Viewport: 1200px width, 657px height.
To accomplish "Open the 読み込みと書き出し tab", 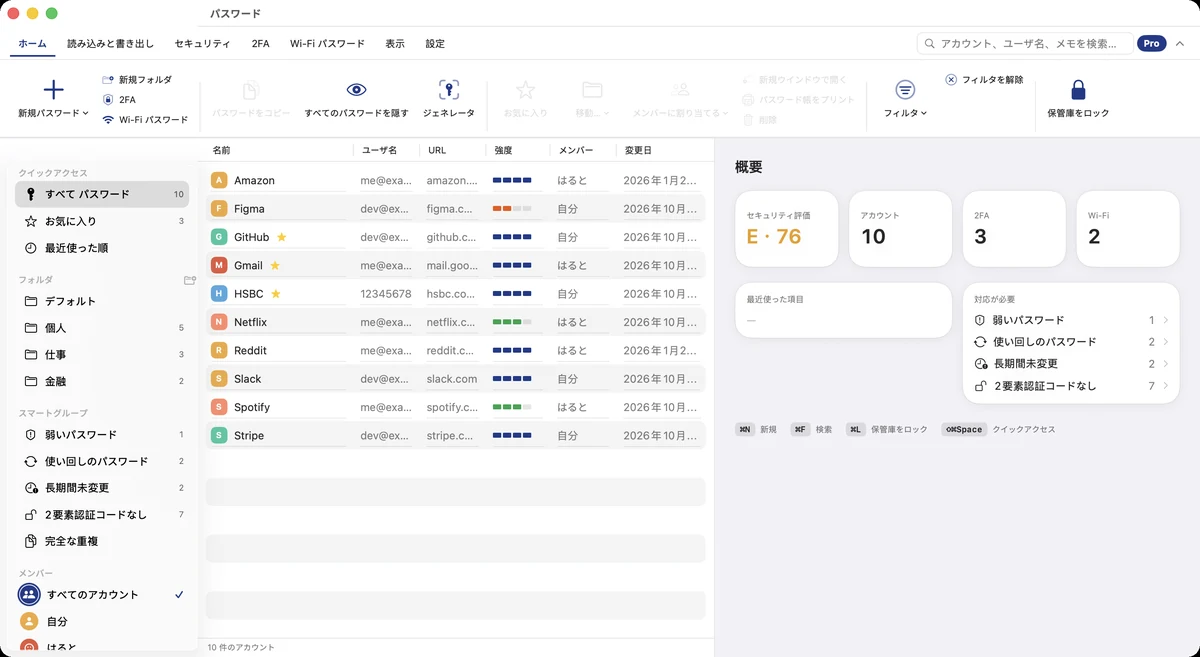I will click(x=111, y=44).
